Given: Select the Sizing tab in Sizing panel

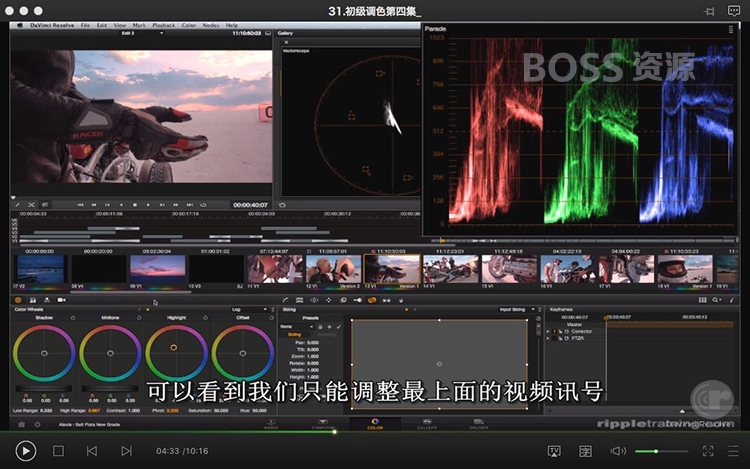Looking at the screenshot, I should point(294,335).
